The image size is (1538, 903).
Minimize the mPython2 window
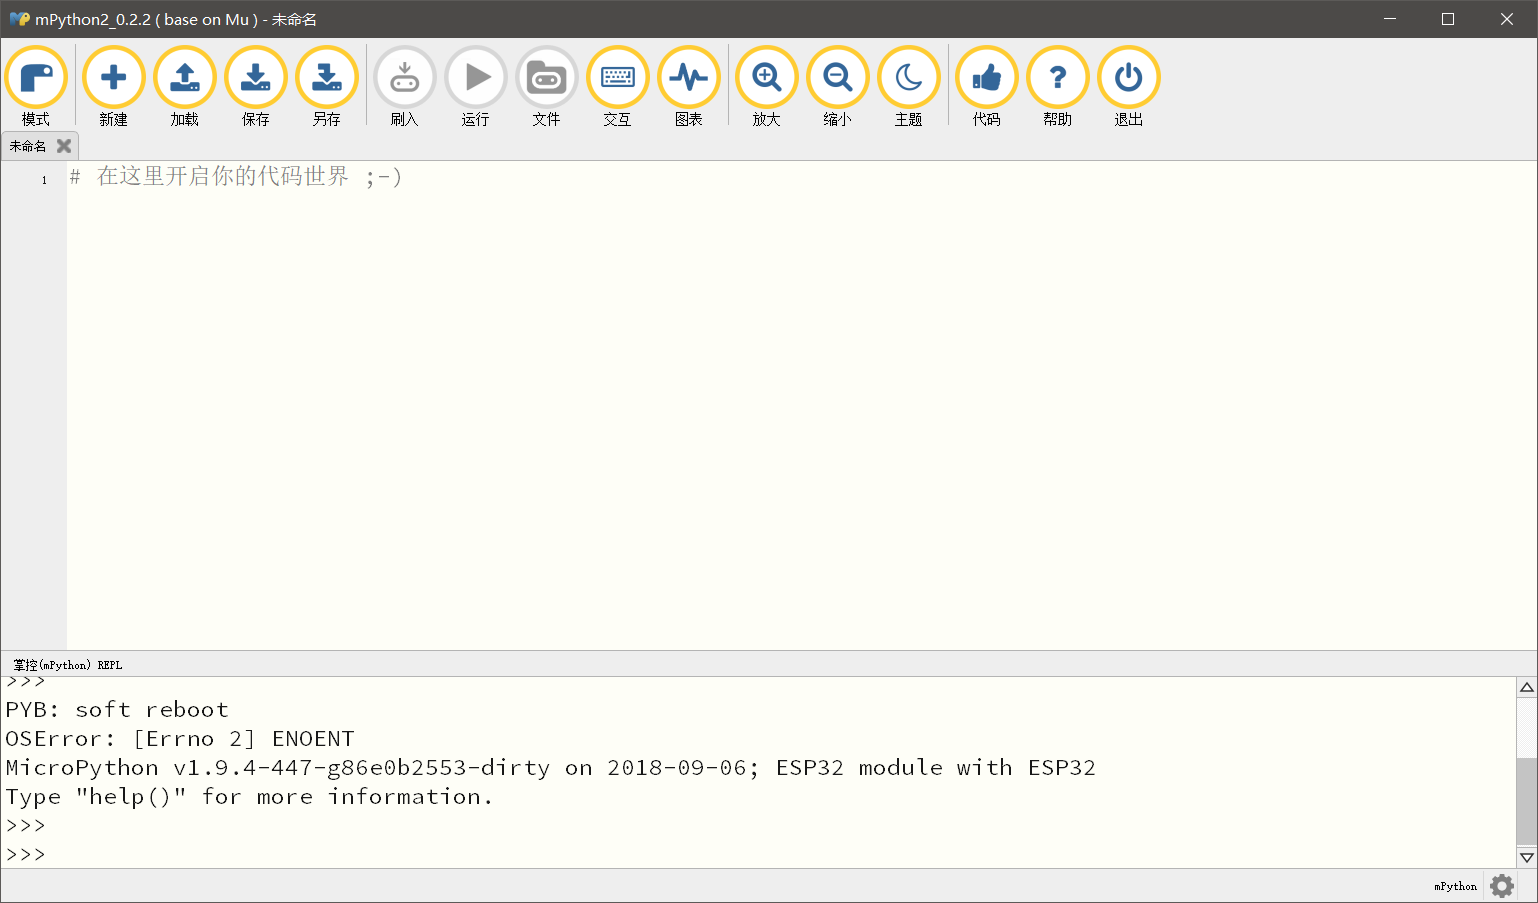click(x=1390, y=19)
